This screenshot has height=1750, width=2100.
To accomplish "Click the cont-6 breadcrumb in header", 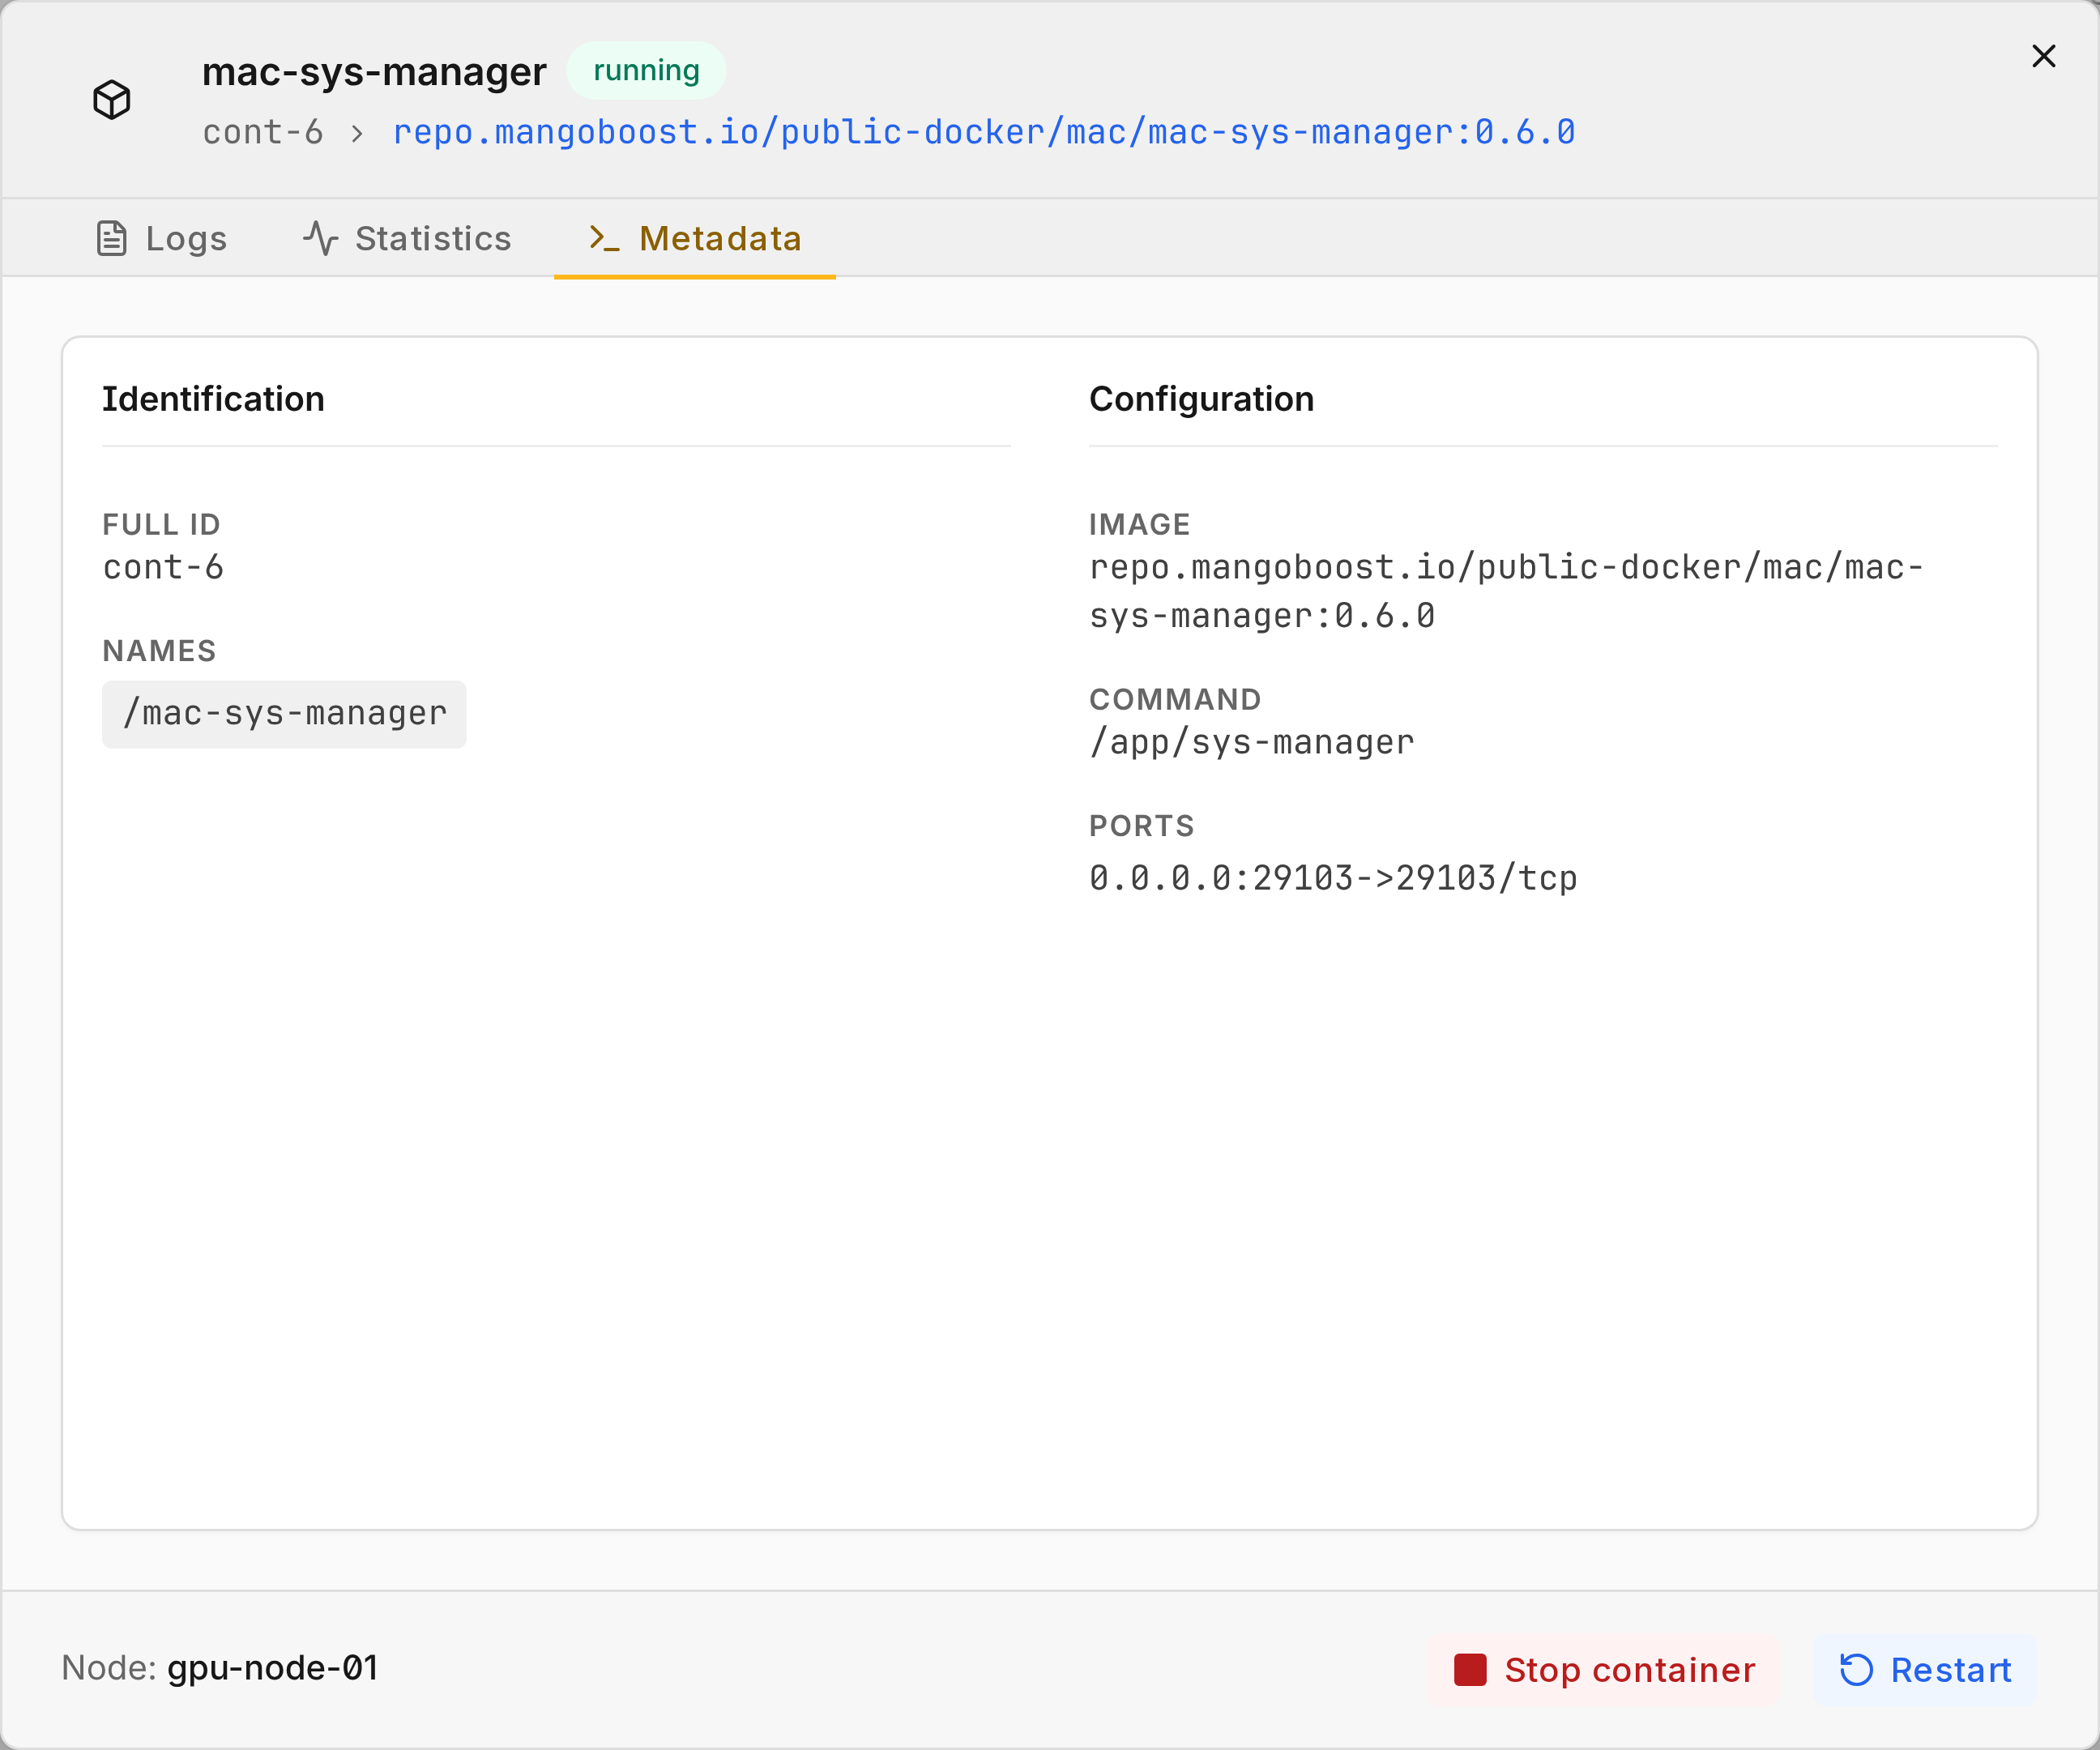I will pyautogui.click(x=263, y=132).
